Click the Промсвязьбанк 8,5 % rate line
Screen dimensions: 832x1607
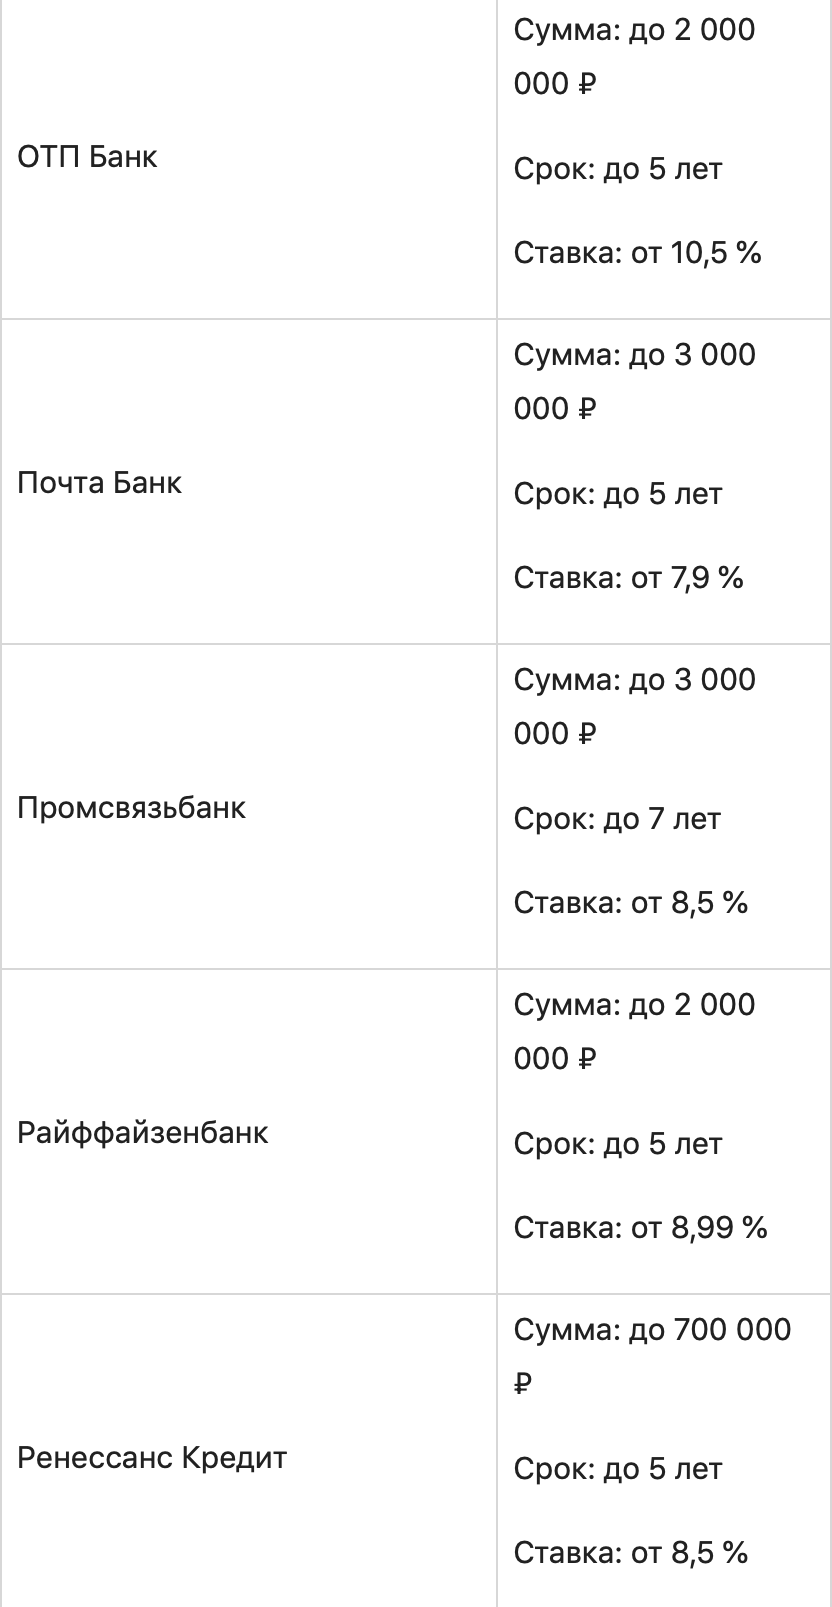click(x=630, y=903)
